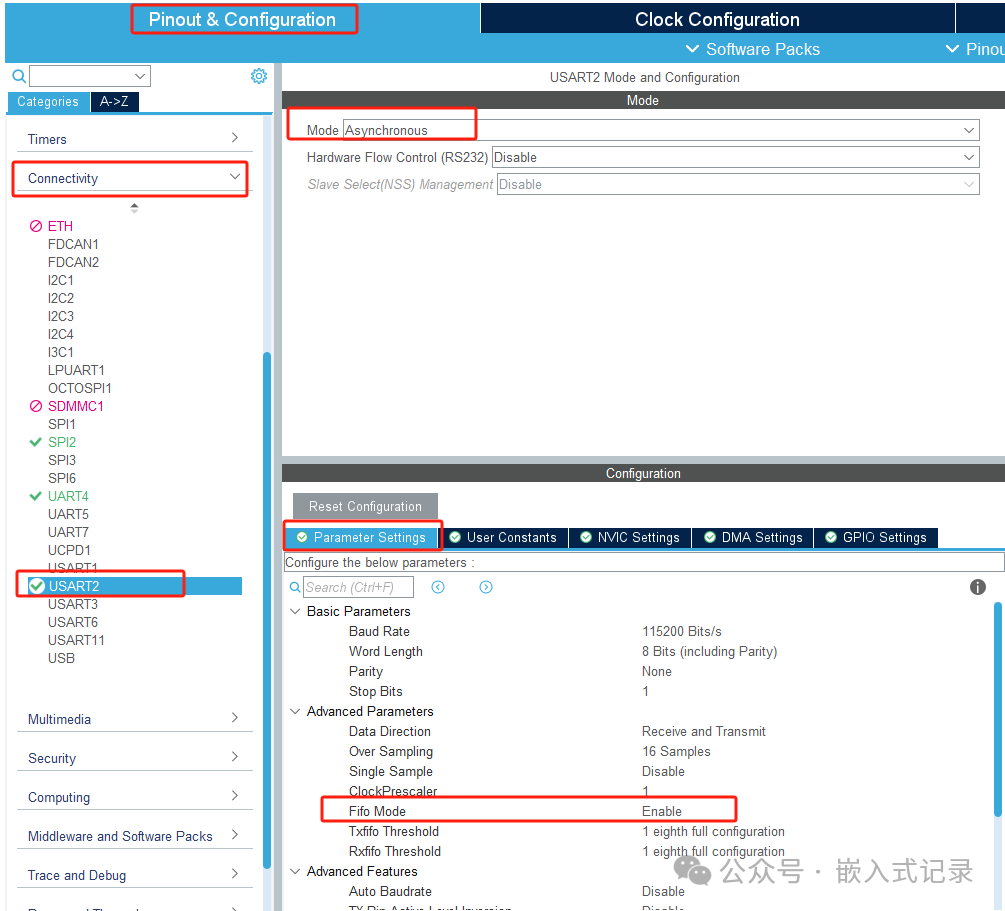Screen dimensions: 1005x911
Task: Click the Baud Rate value 115200 Bits/s
Action: [682, 631]
